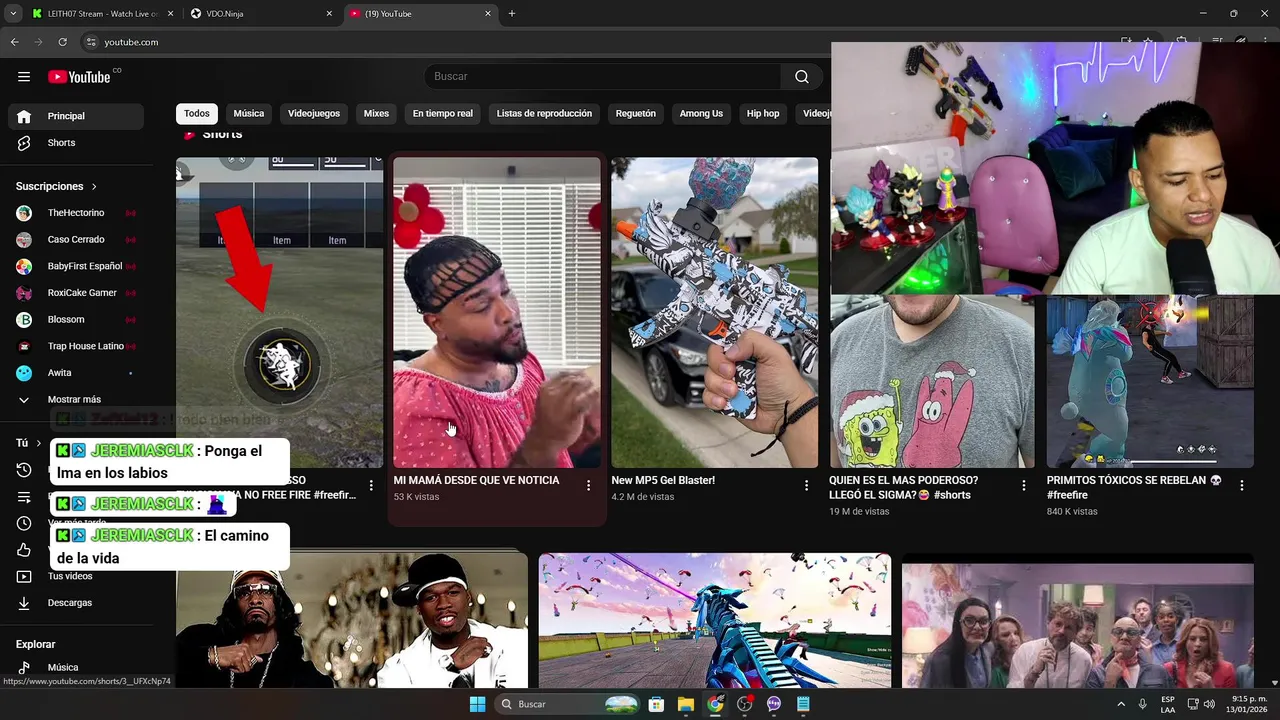Screen dimensions: 1280x720
Task: Click the search magnifier button
Action: (x=801, y=77)
